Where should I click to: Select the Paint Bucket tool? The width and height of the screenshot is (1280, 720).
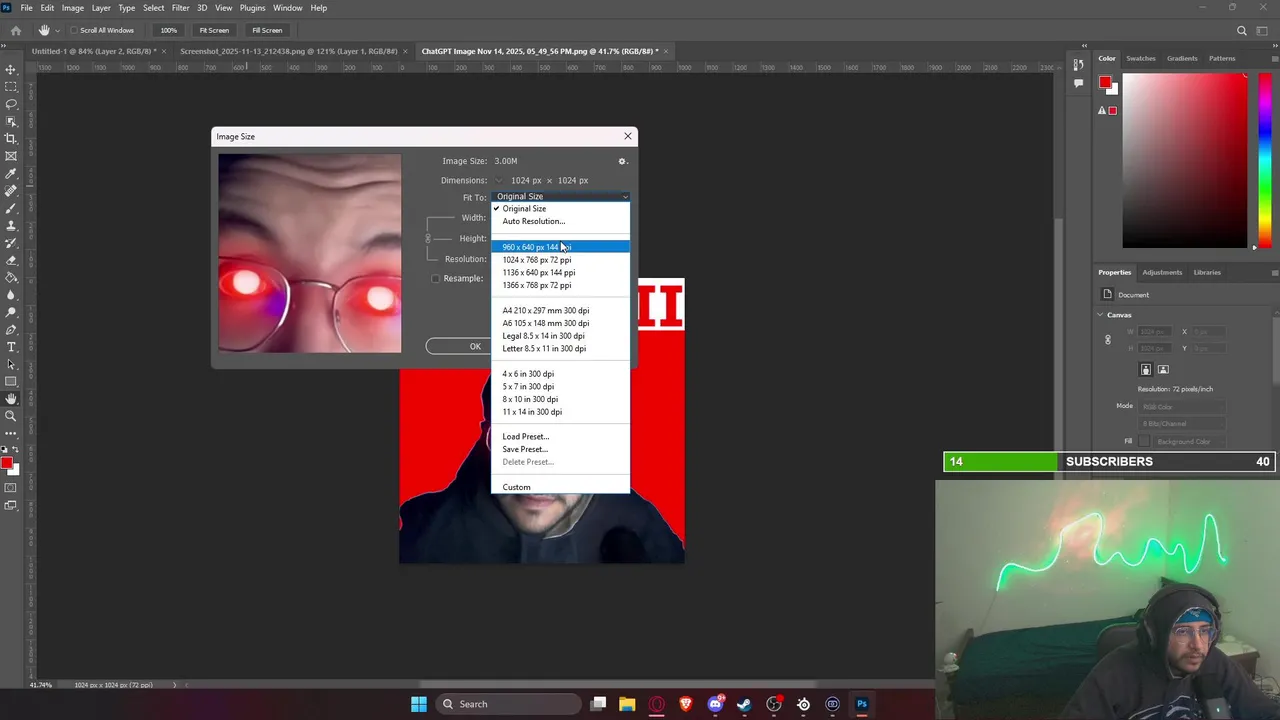click(11, 277)
